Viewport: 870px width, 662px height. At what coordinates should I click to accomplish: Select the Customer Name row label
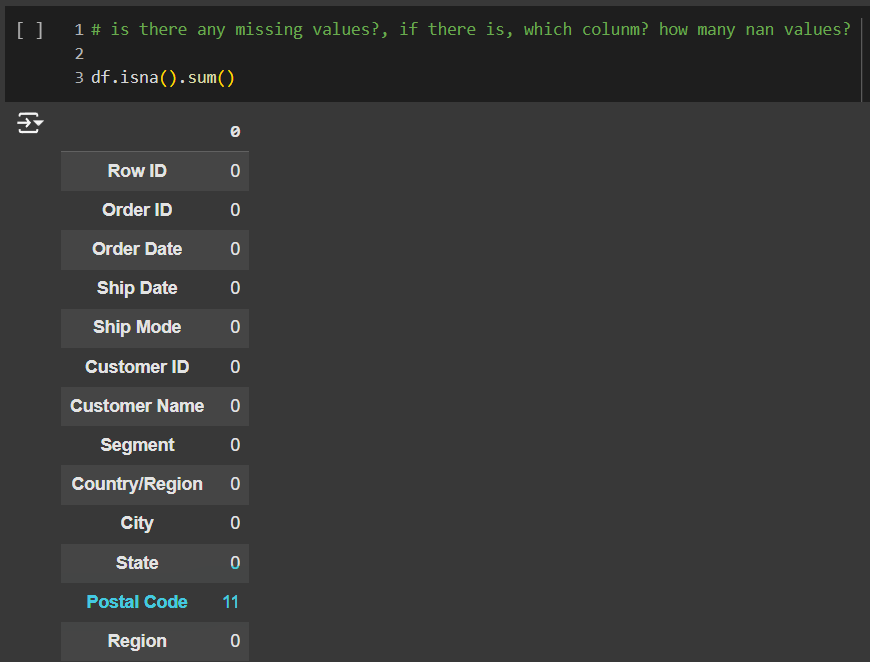coord(137,406)
